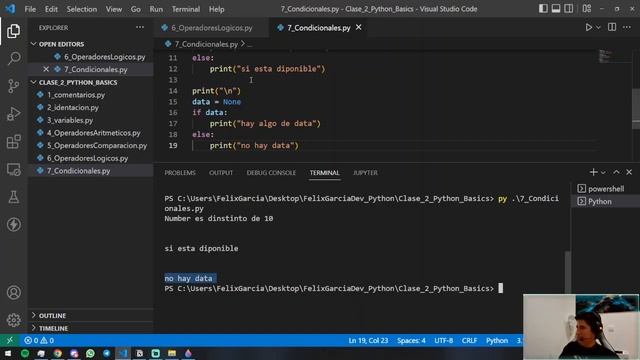Open the Search view in activity bar

tap(13, 59)
